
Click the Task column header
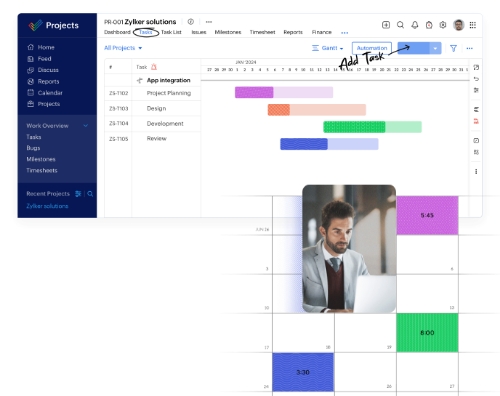142,67
